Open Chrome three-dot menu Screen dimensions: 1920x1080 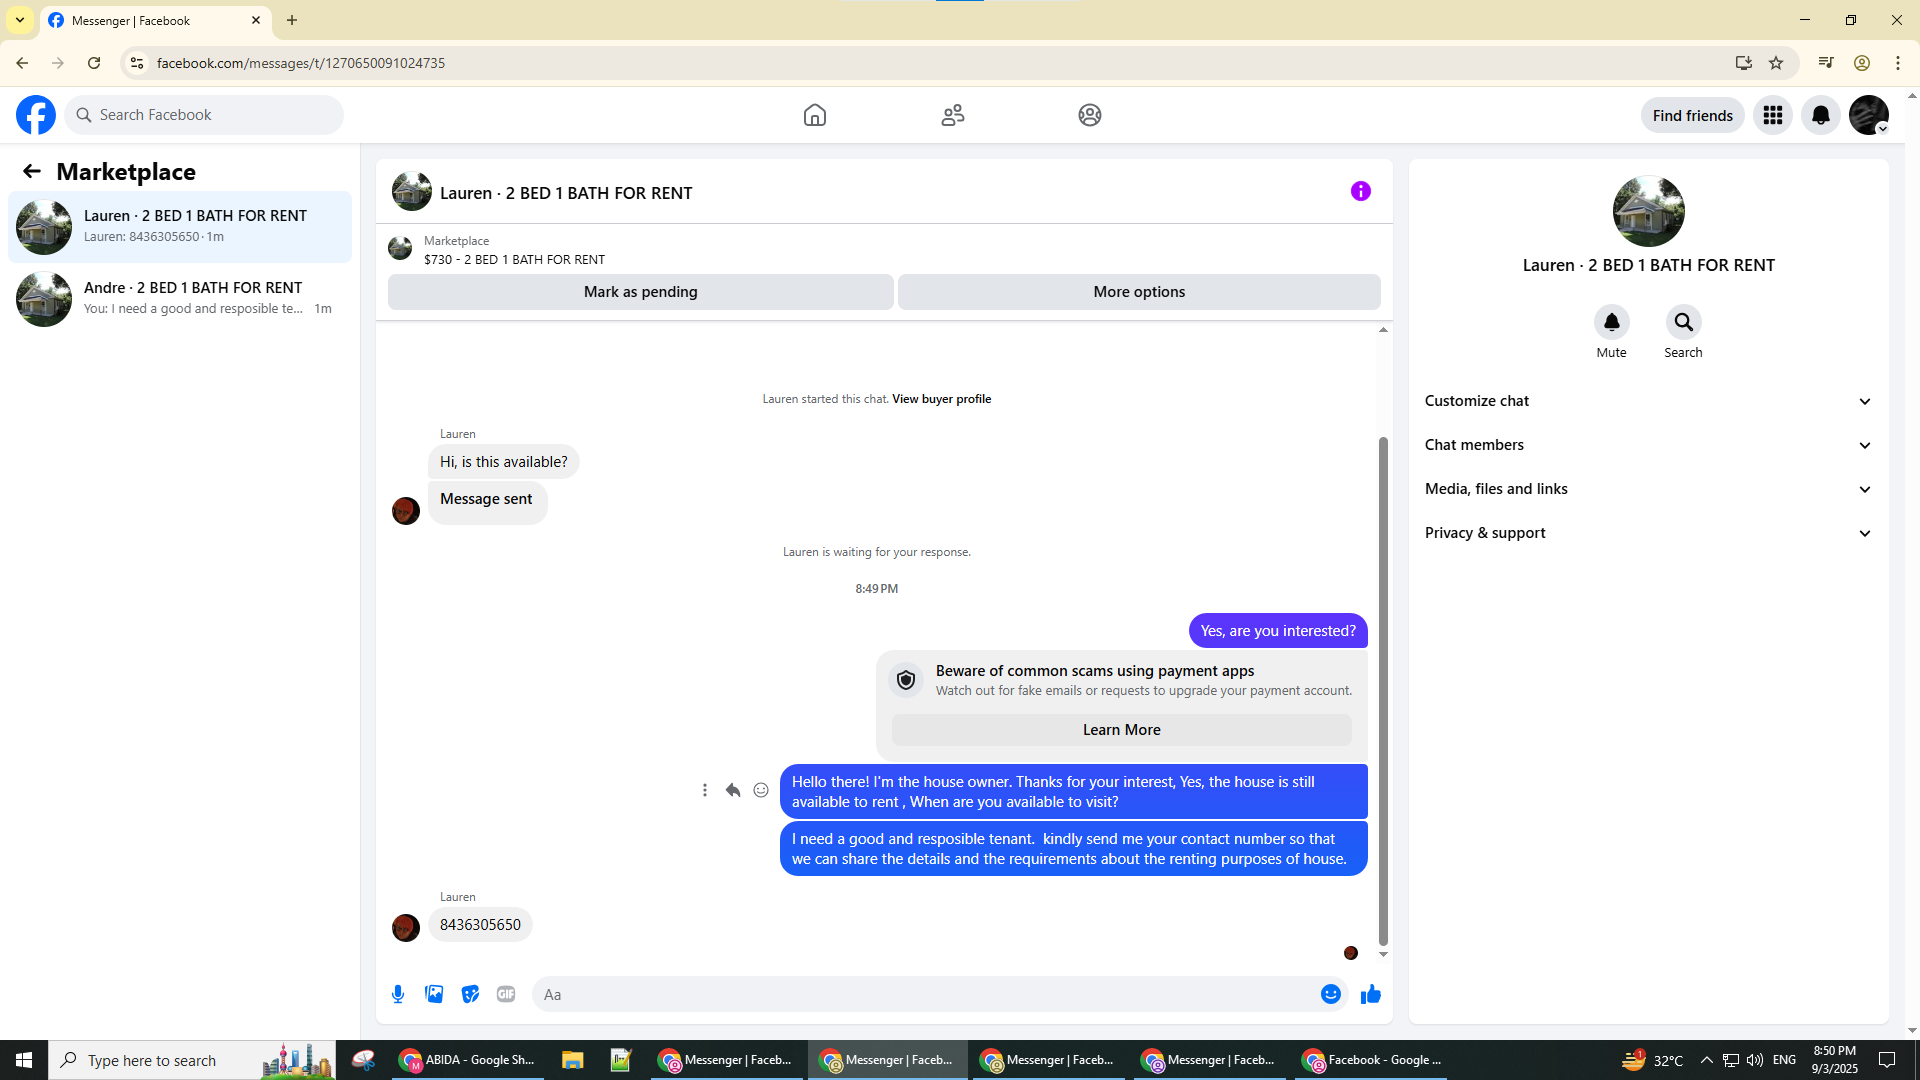[x=1898, y=63]
